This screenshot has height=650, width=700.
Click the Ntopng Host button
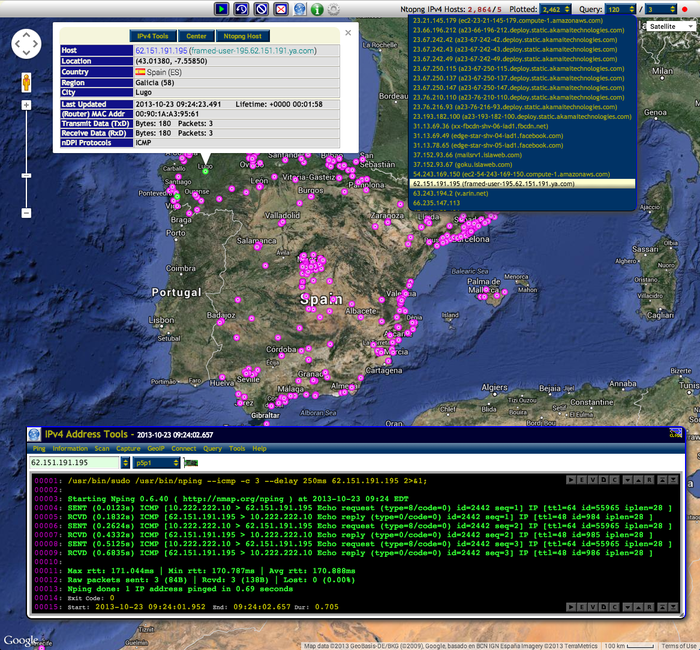pyautogui.click(x=242, y=35)
